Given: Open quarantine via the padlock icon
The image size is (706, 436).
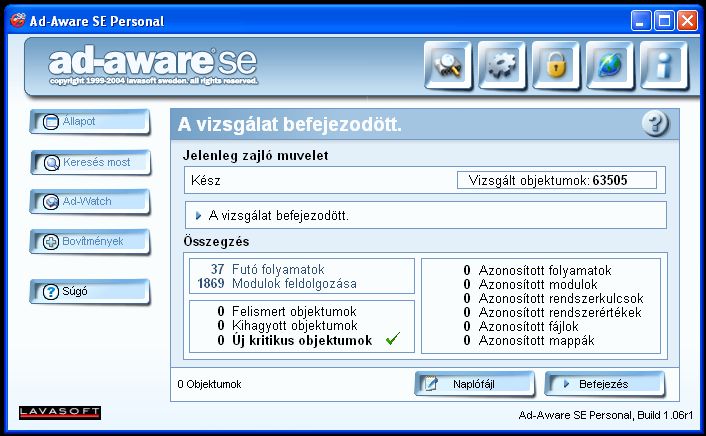Looking at the screenshot, I should pos(556,65).
